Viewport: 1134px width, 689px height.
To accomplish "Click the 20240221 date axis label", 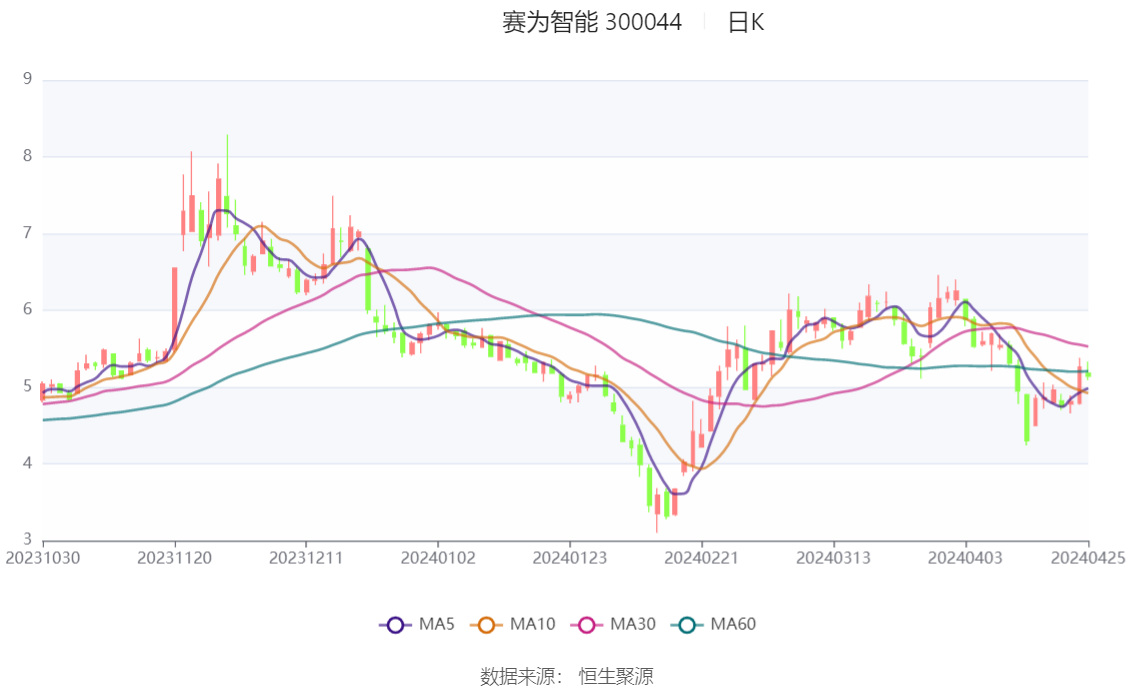I will tap(702, 558).
